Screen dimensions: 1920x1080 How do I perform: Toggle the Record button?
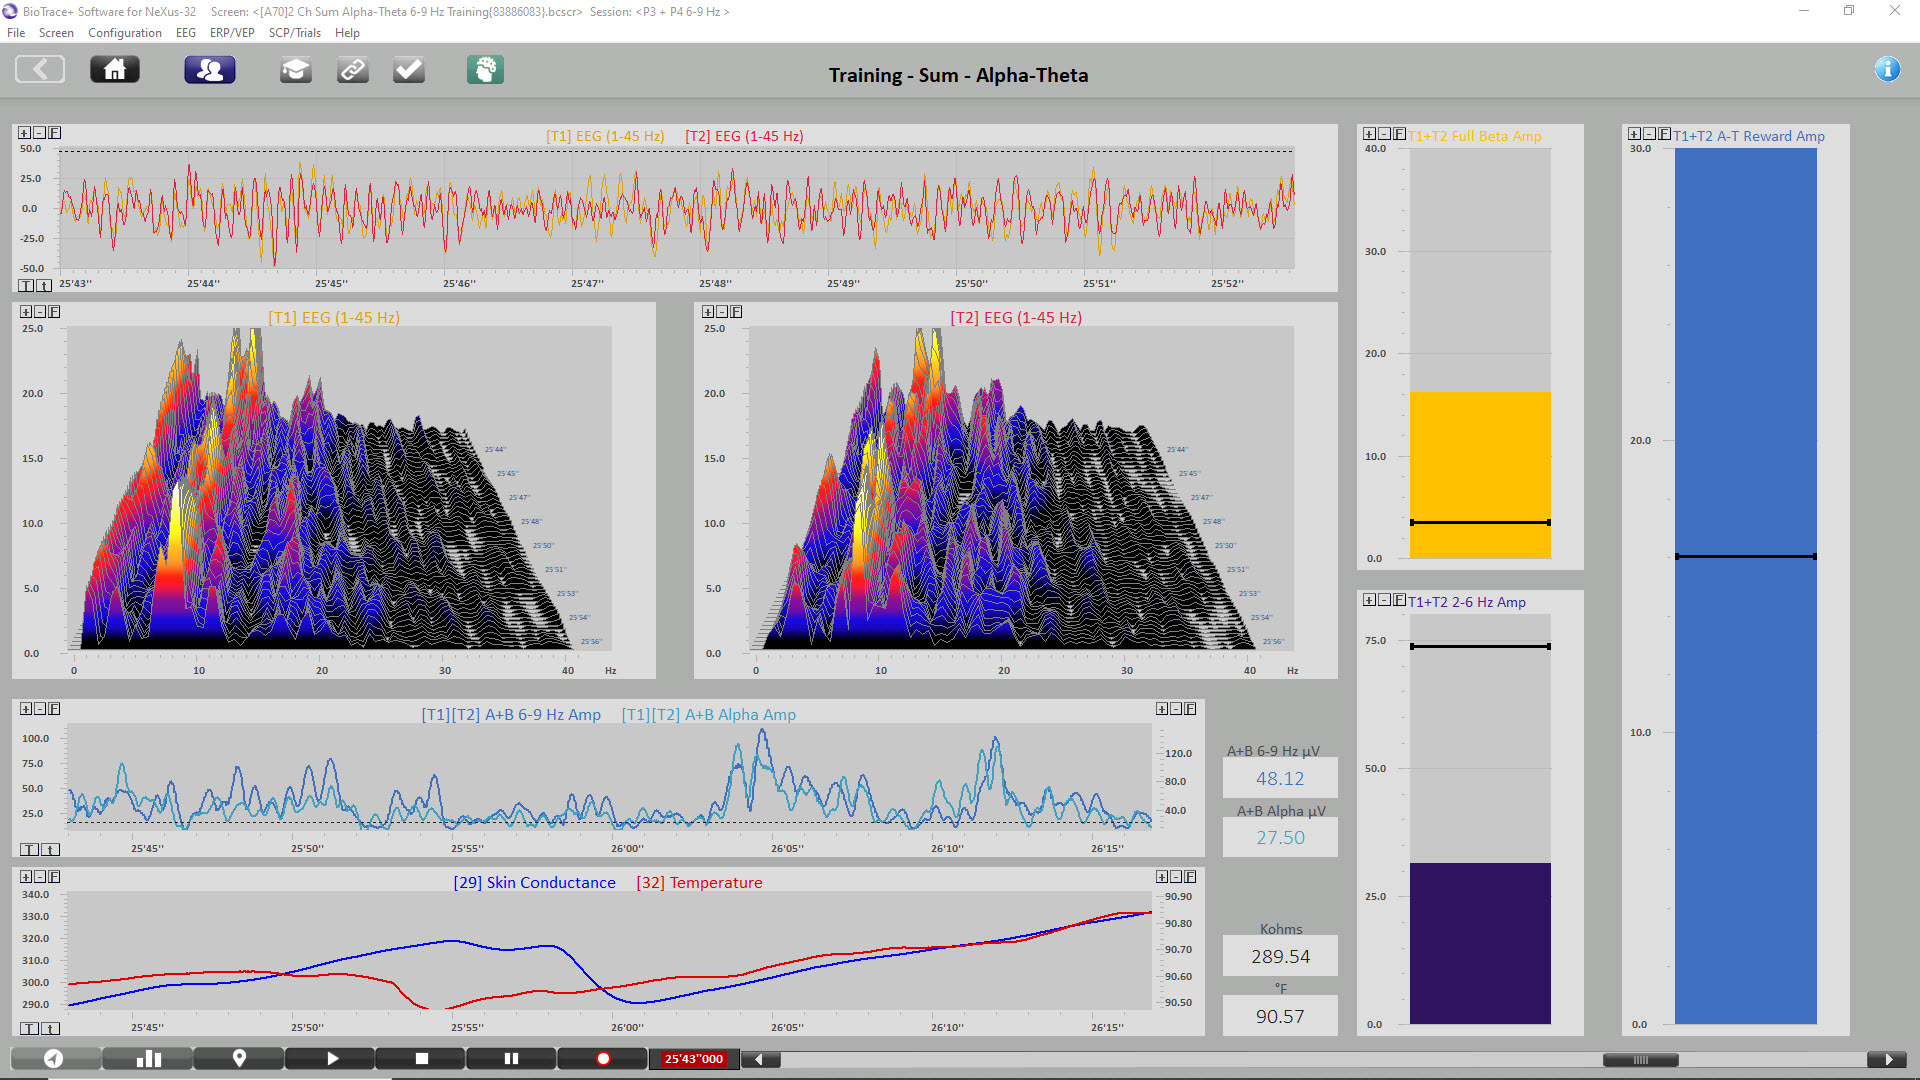click(603, 1059)
